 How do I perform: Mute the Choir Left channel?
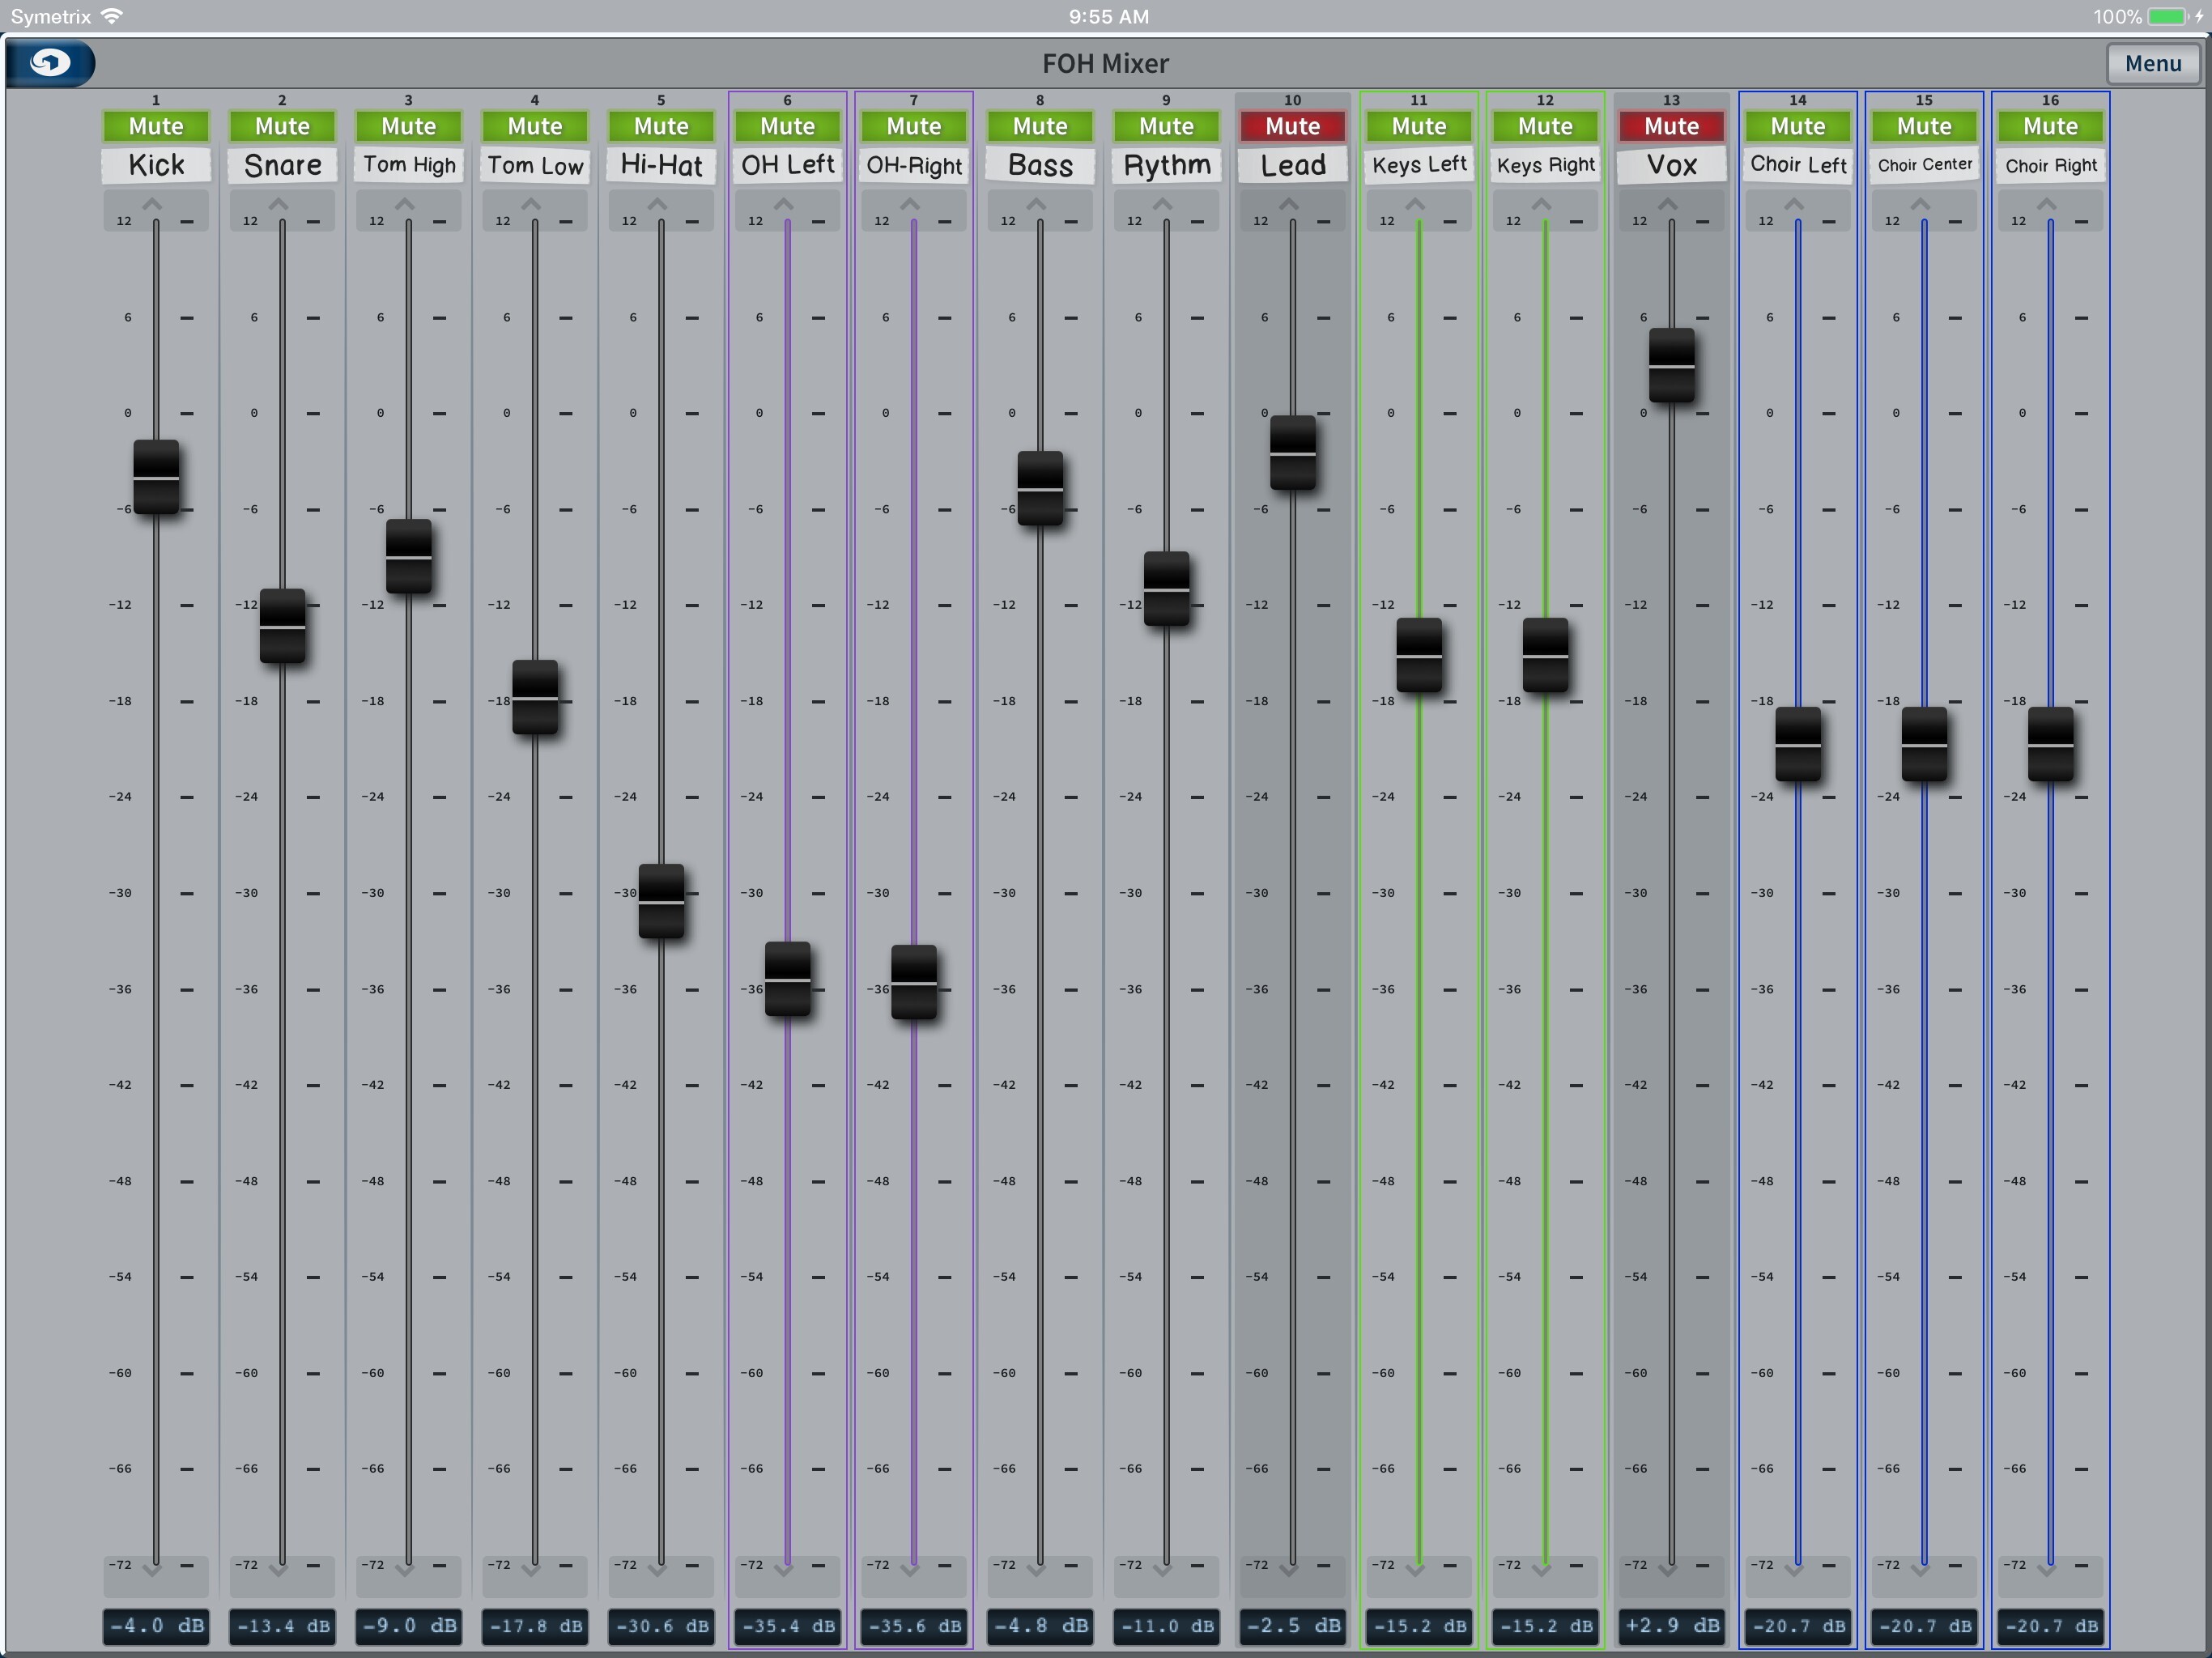tap(1797, 126)
